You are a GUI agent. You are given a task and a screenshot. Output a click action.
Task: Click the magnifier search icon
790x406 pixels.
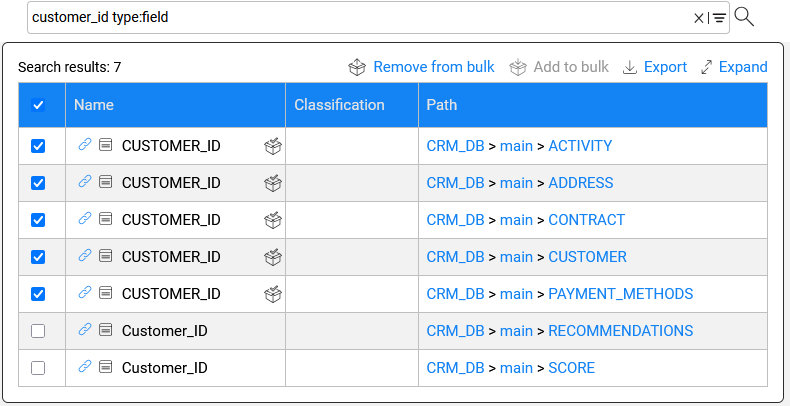[x=744, y=17]
